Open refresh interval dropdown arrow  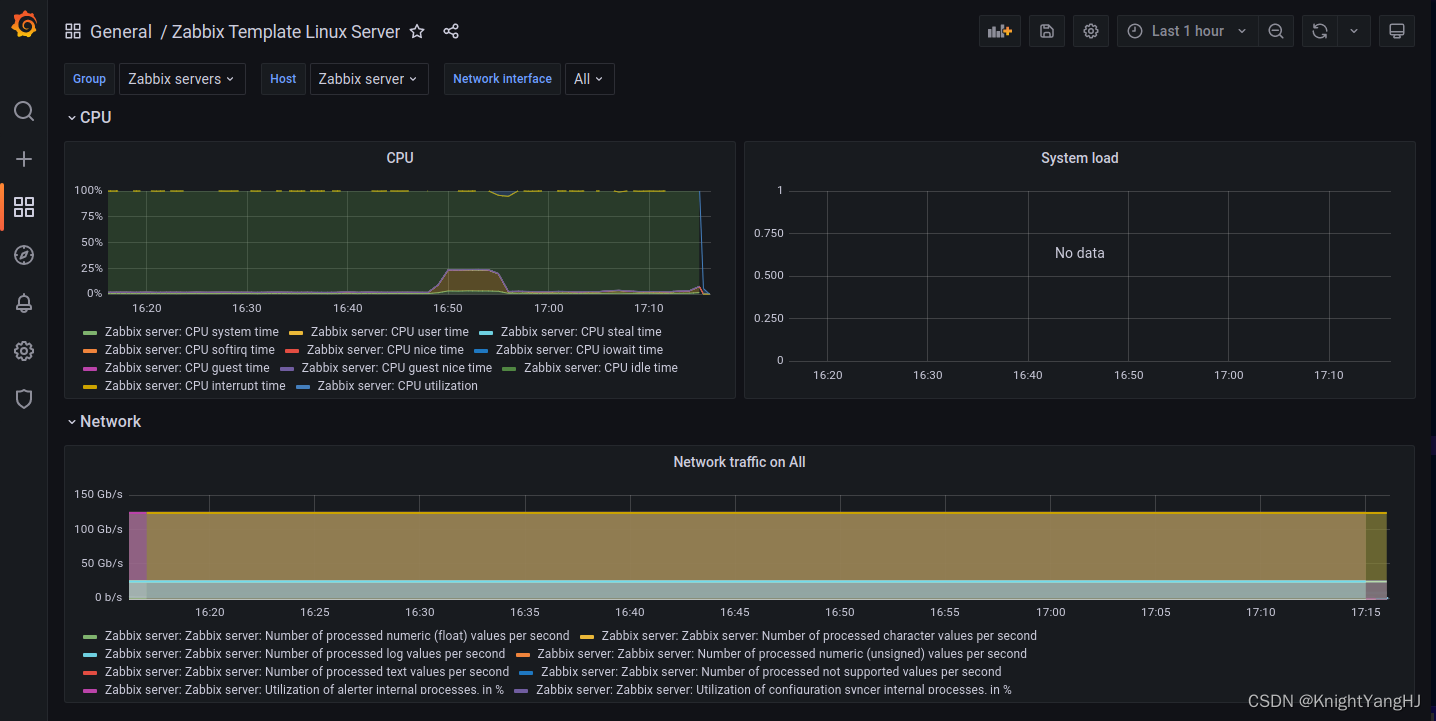coord(1354,31)
